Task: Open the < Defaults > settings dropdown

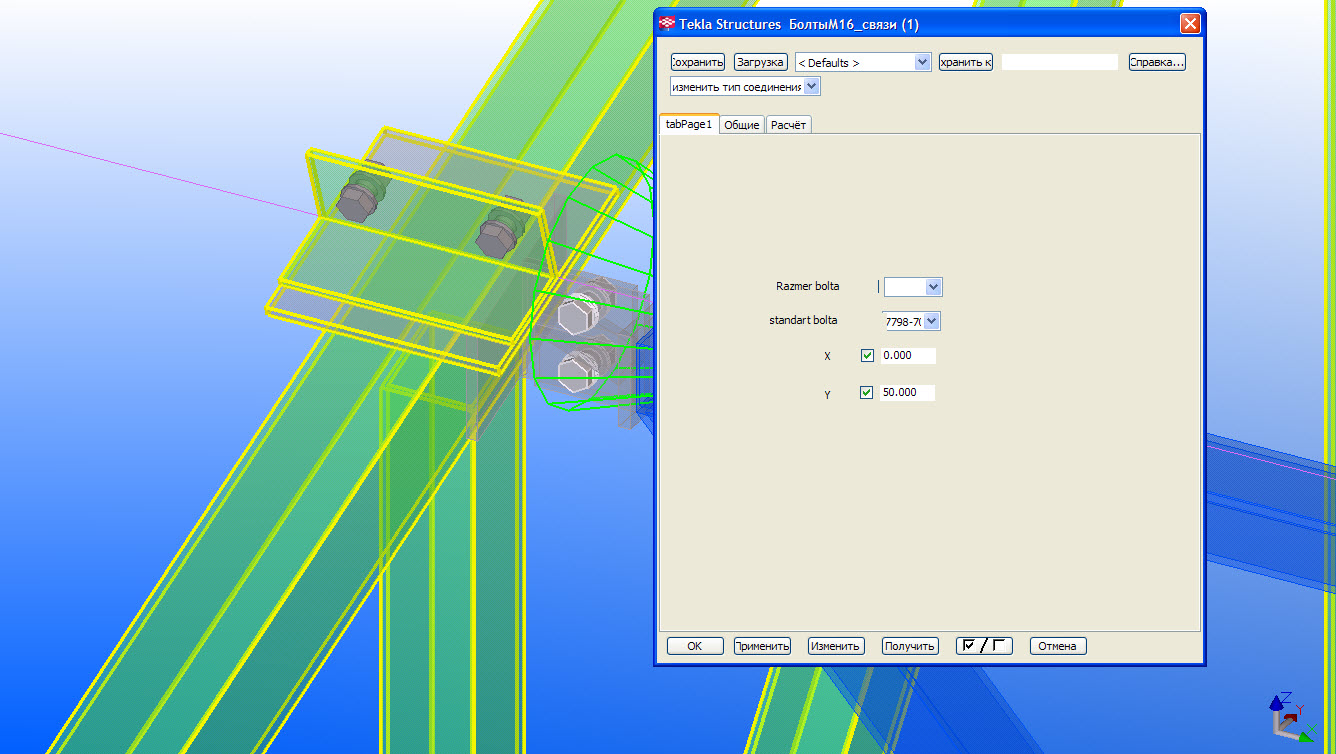Action: (x=922, y=62)
